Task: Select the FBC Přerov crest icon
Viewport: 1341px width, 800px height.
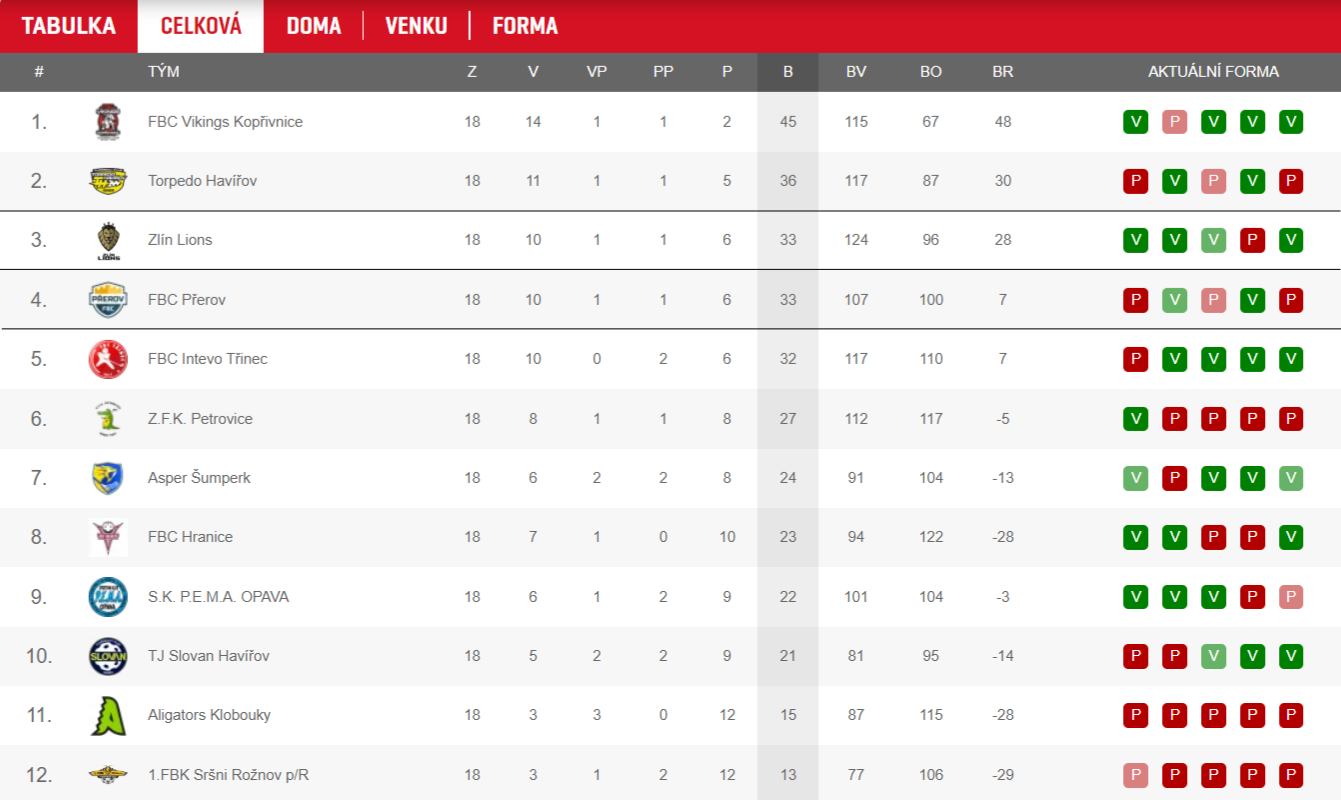Action: 107,300
